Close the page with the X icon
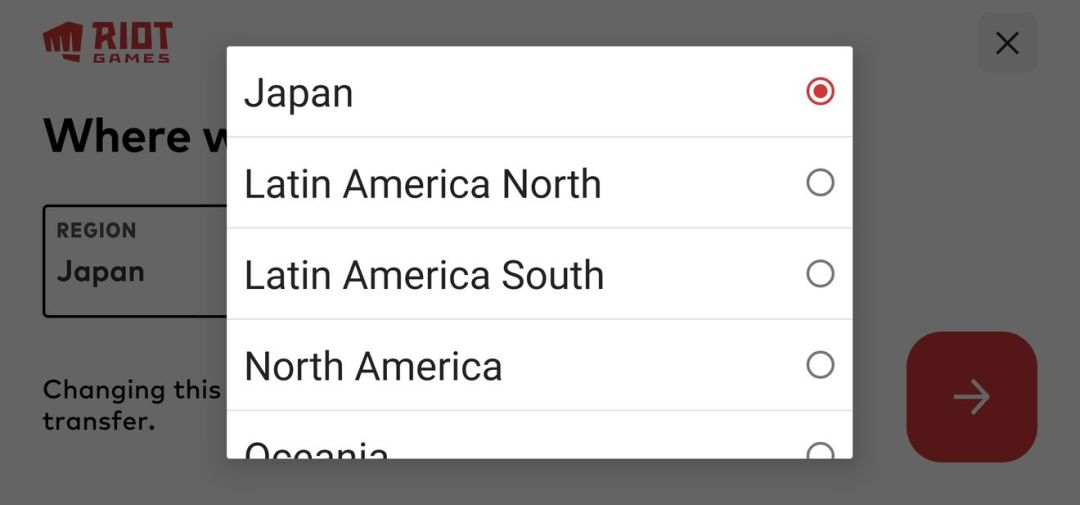 coord(1007,43)
